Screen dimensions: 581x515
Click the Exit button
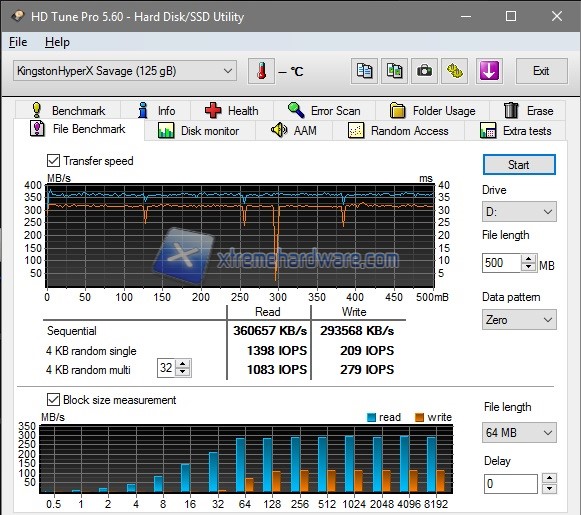pyautogui.click(x=541, y=71)
